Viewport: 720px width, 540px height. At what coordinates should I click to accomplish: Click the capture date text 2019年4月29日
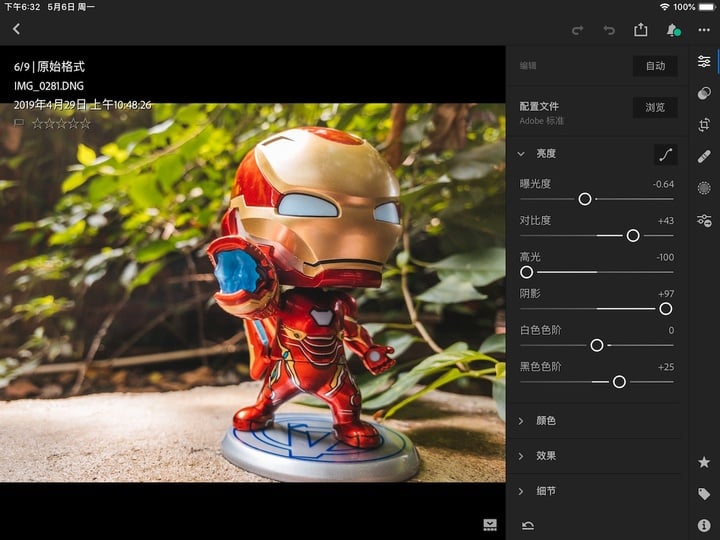pyautogui.click(x=50, y=105)
